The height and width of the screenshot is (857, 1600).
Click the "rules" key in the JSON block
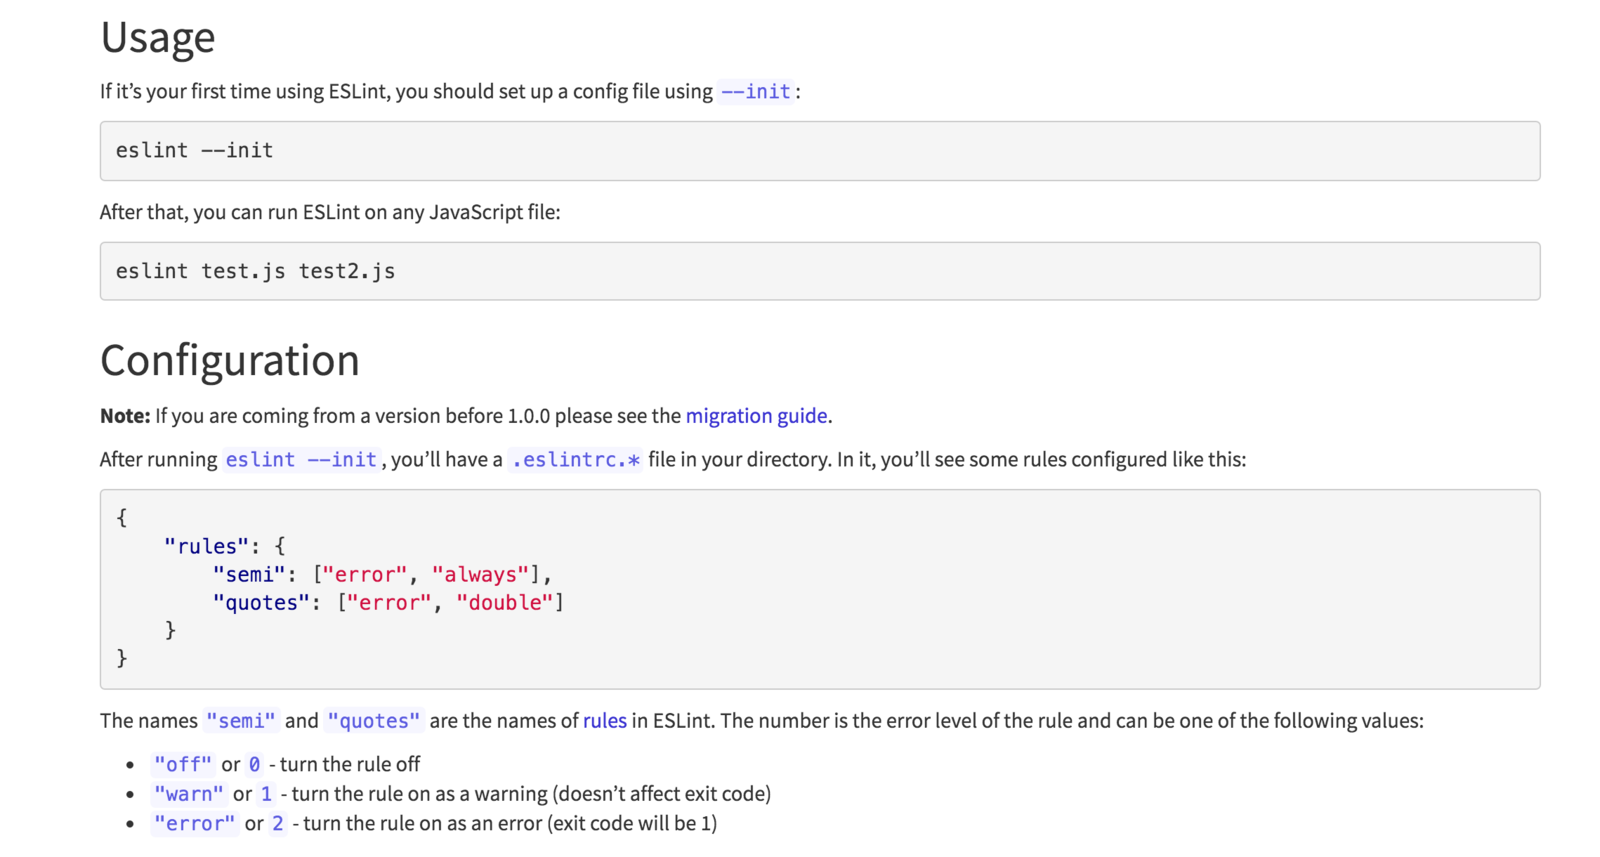pyautogui.click(x=206, y=547)
